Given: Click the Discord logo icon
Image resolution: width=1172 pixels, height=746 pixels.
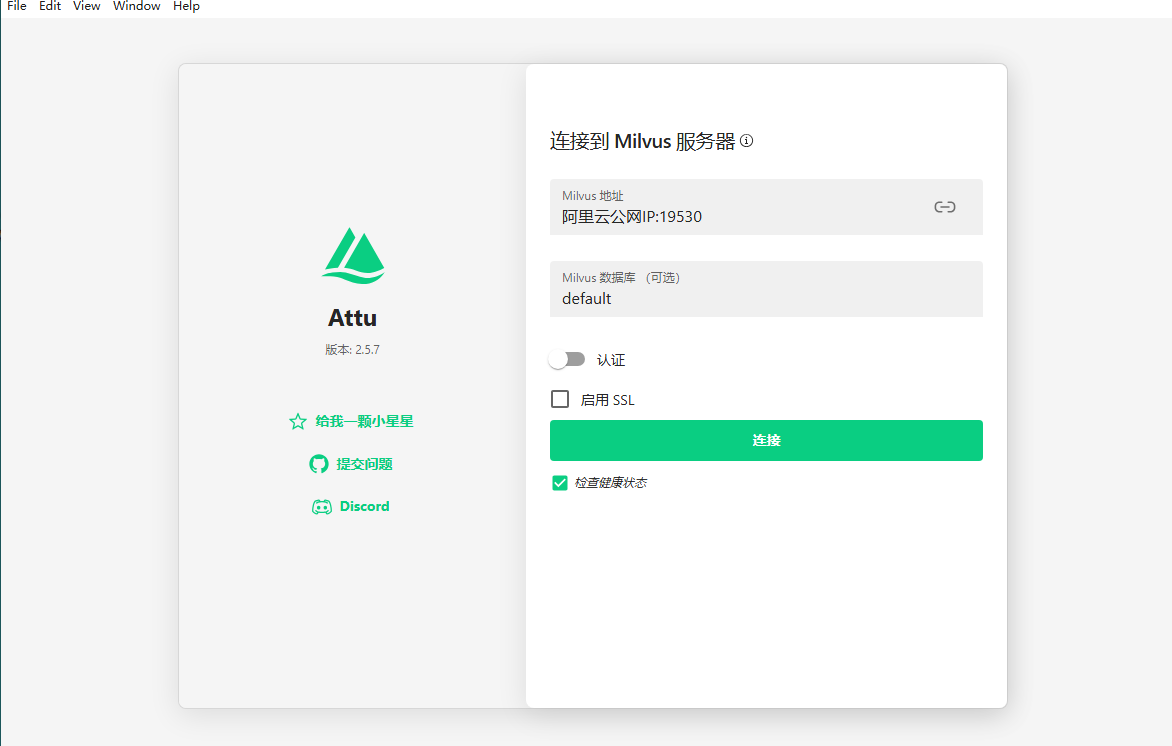Looking at the screenshot, I should click(322, 507).
